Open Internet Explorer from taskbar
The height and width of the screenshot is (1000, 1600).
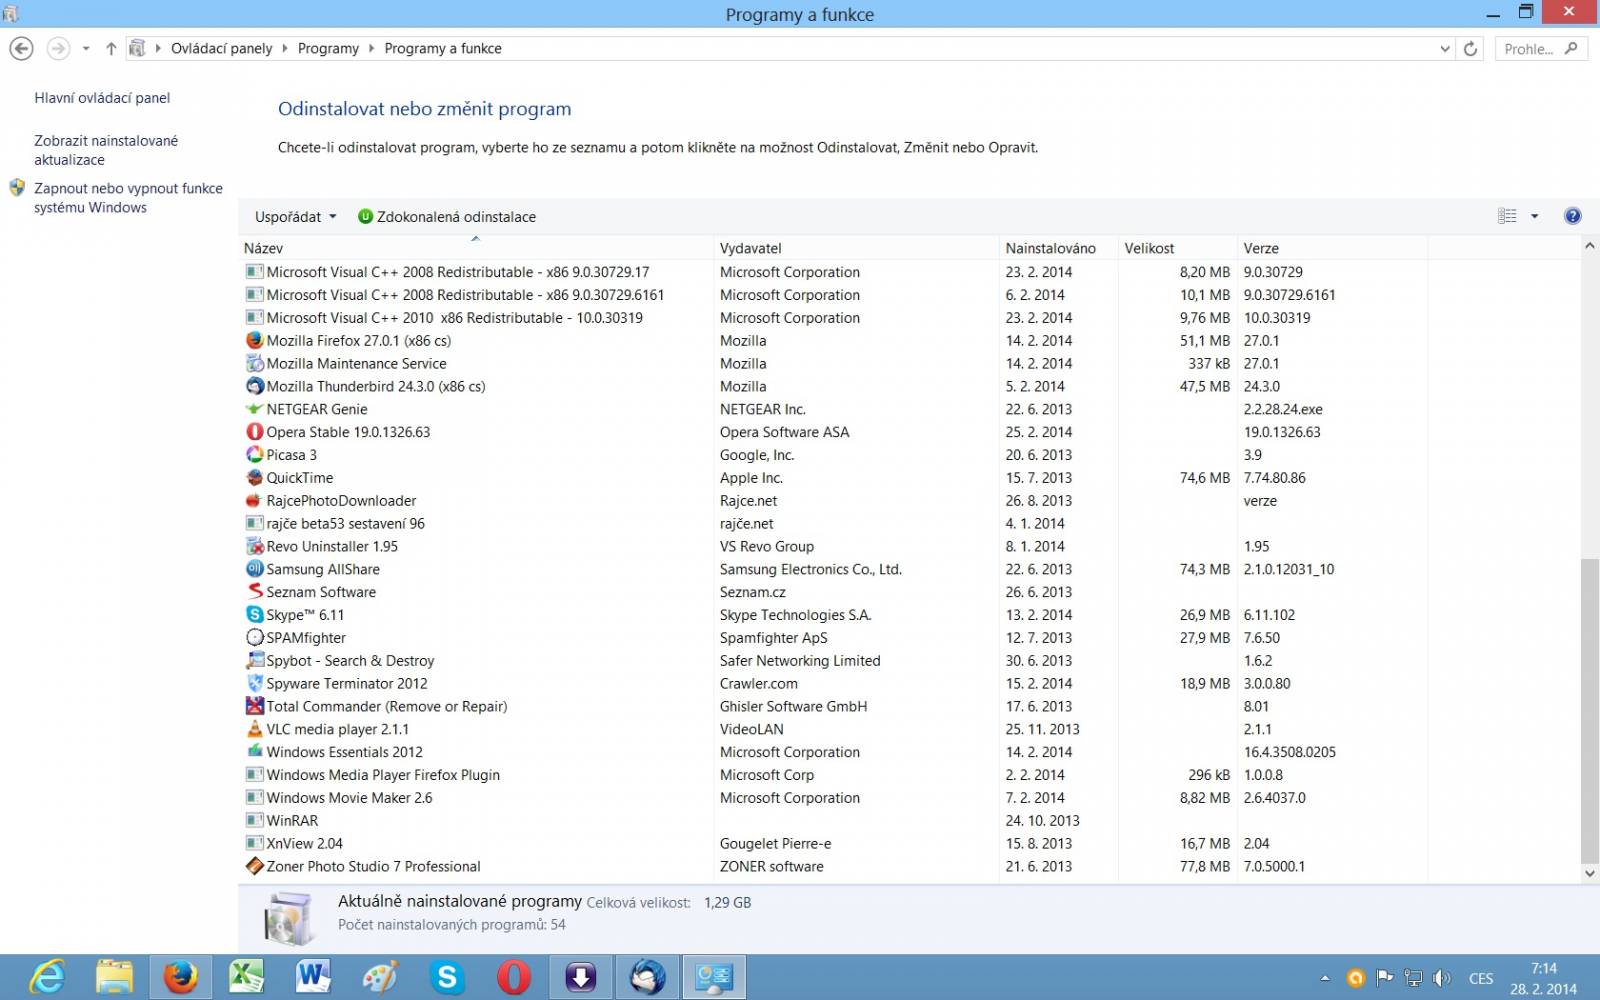[x=47, y=977]
